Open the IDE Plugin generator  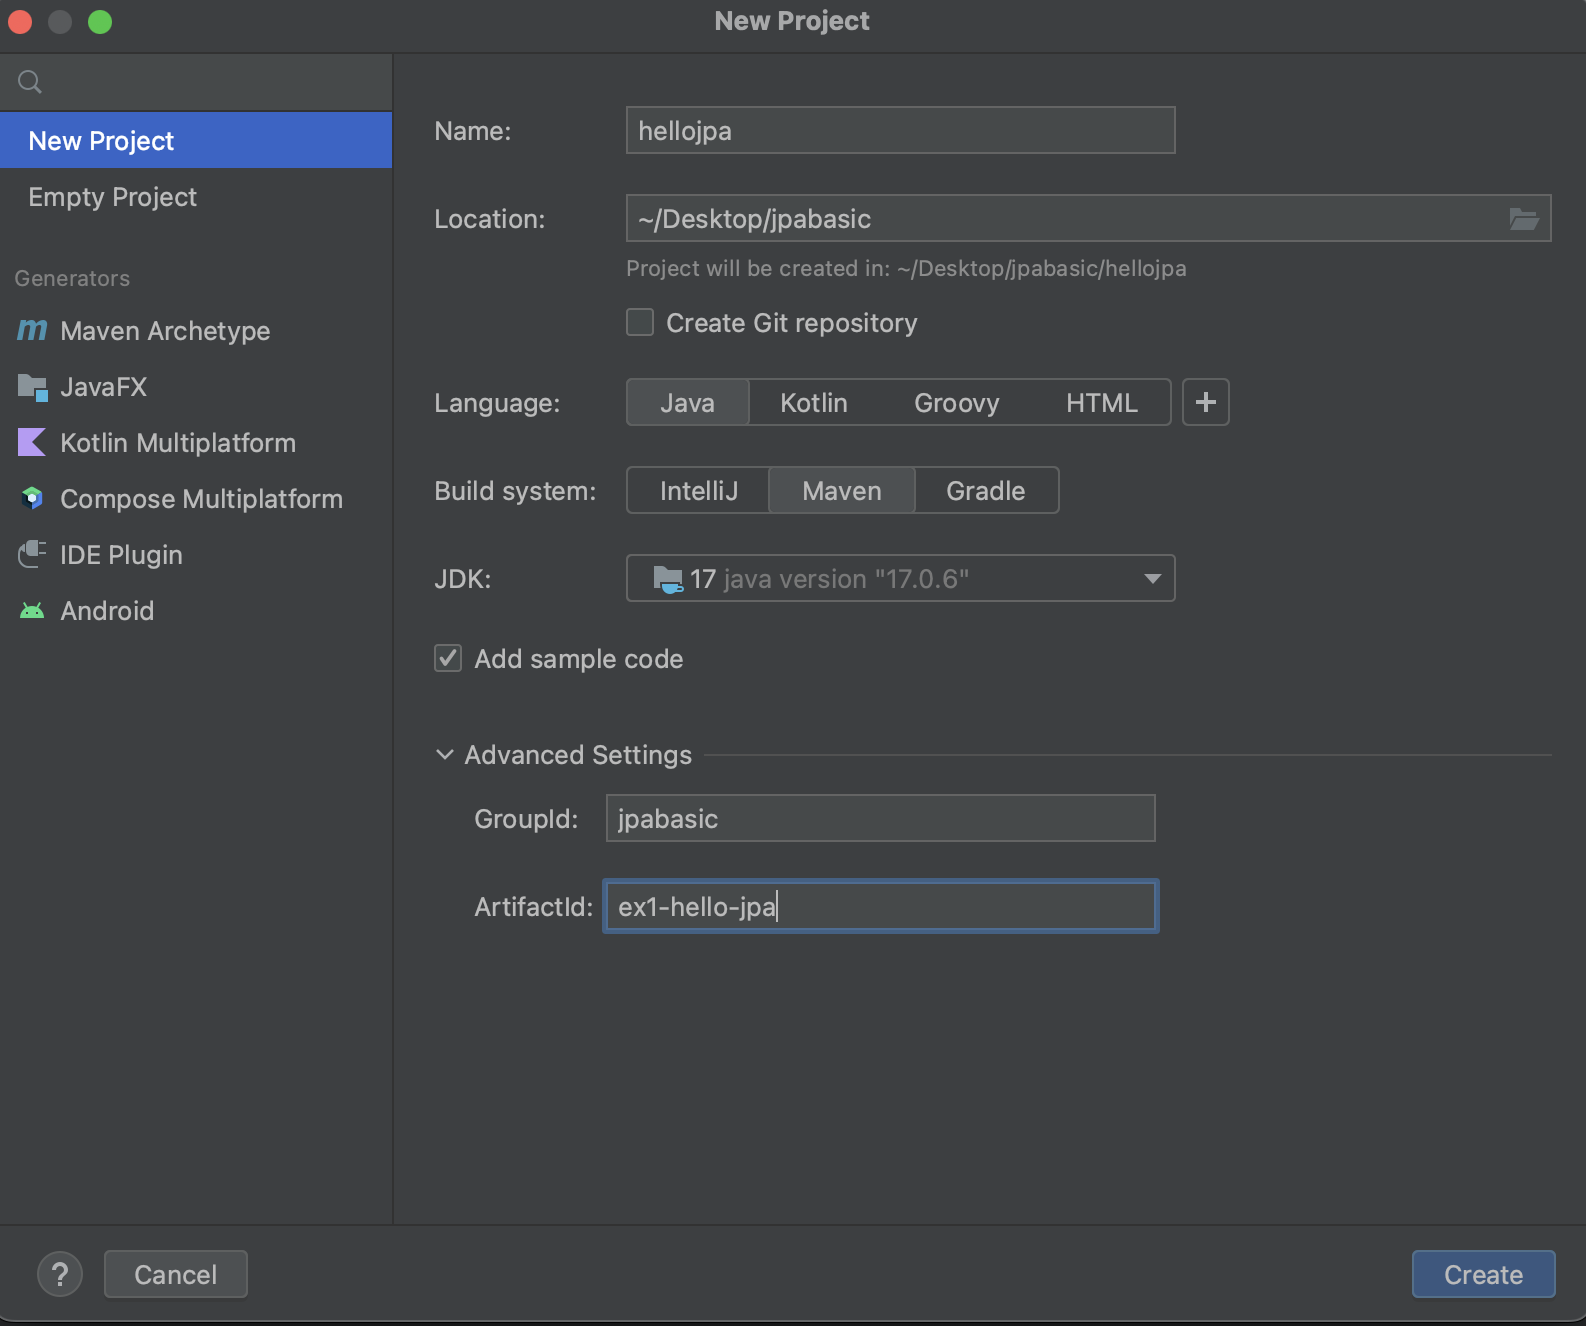click(196, 554)
